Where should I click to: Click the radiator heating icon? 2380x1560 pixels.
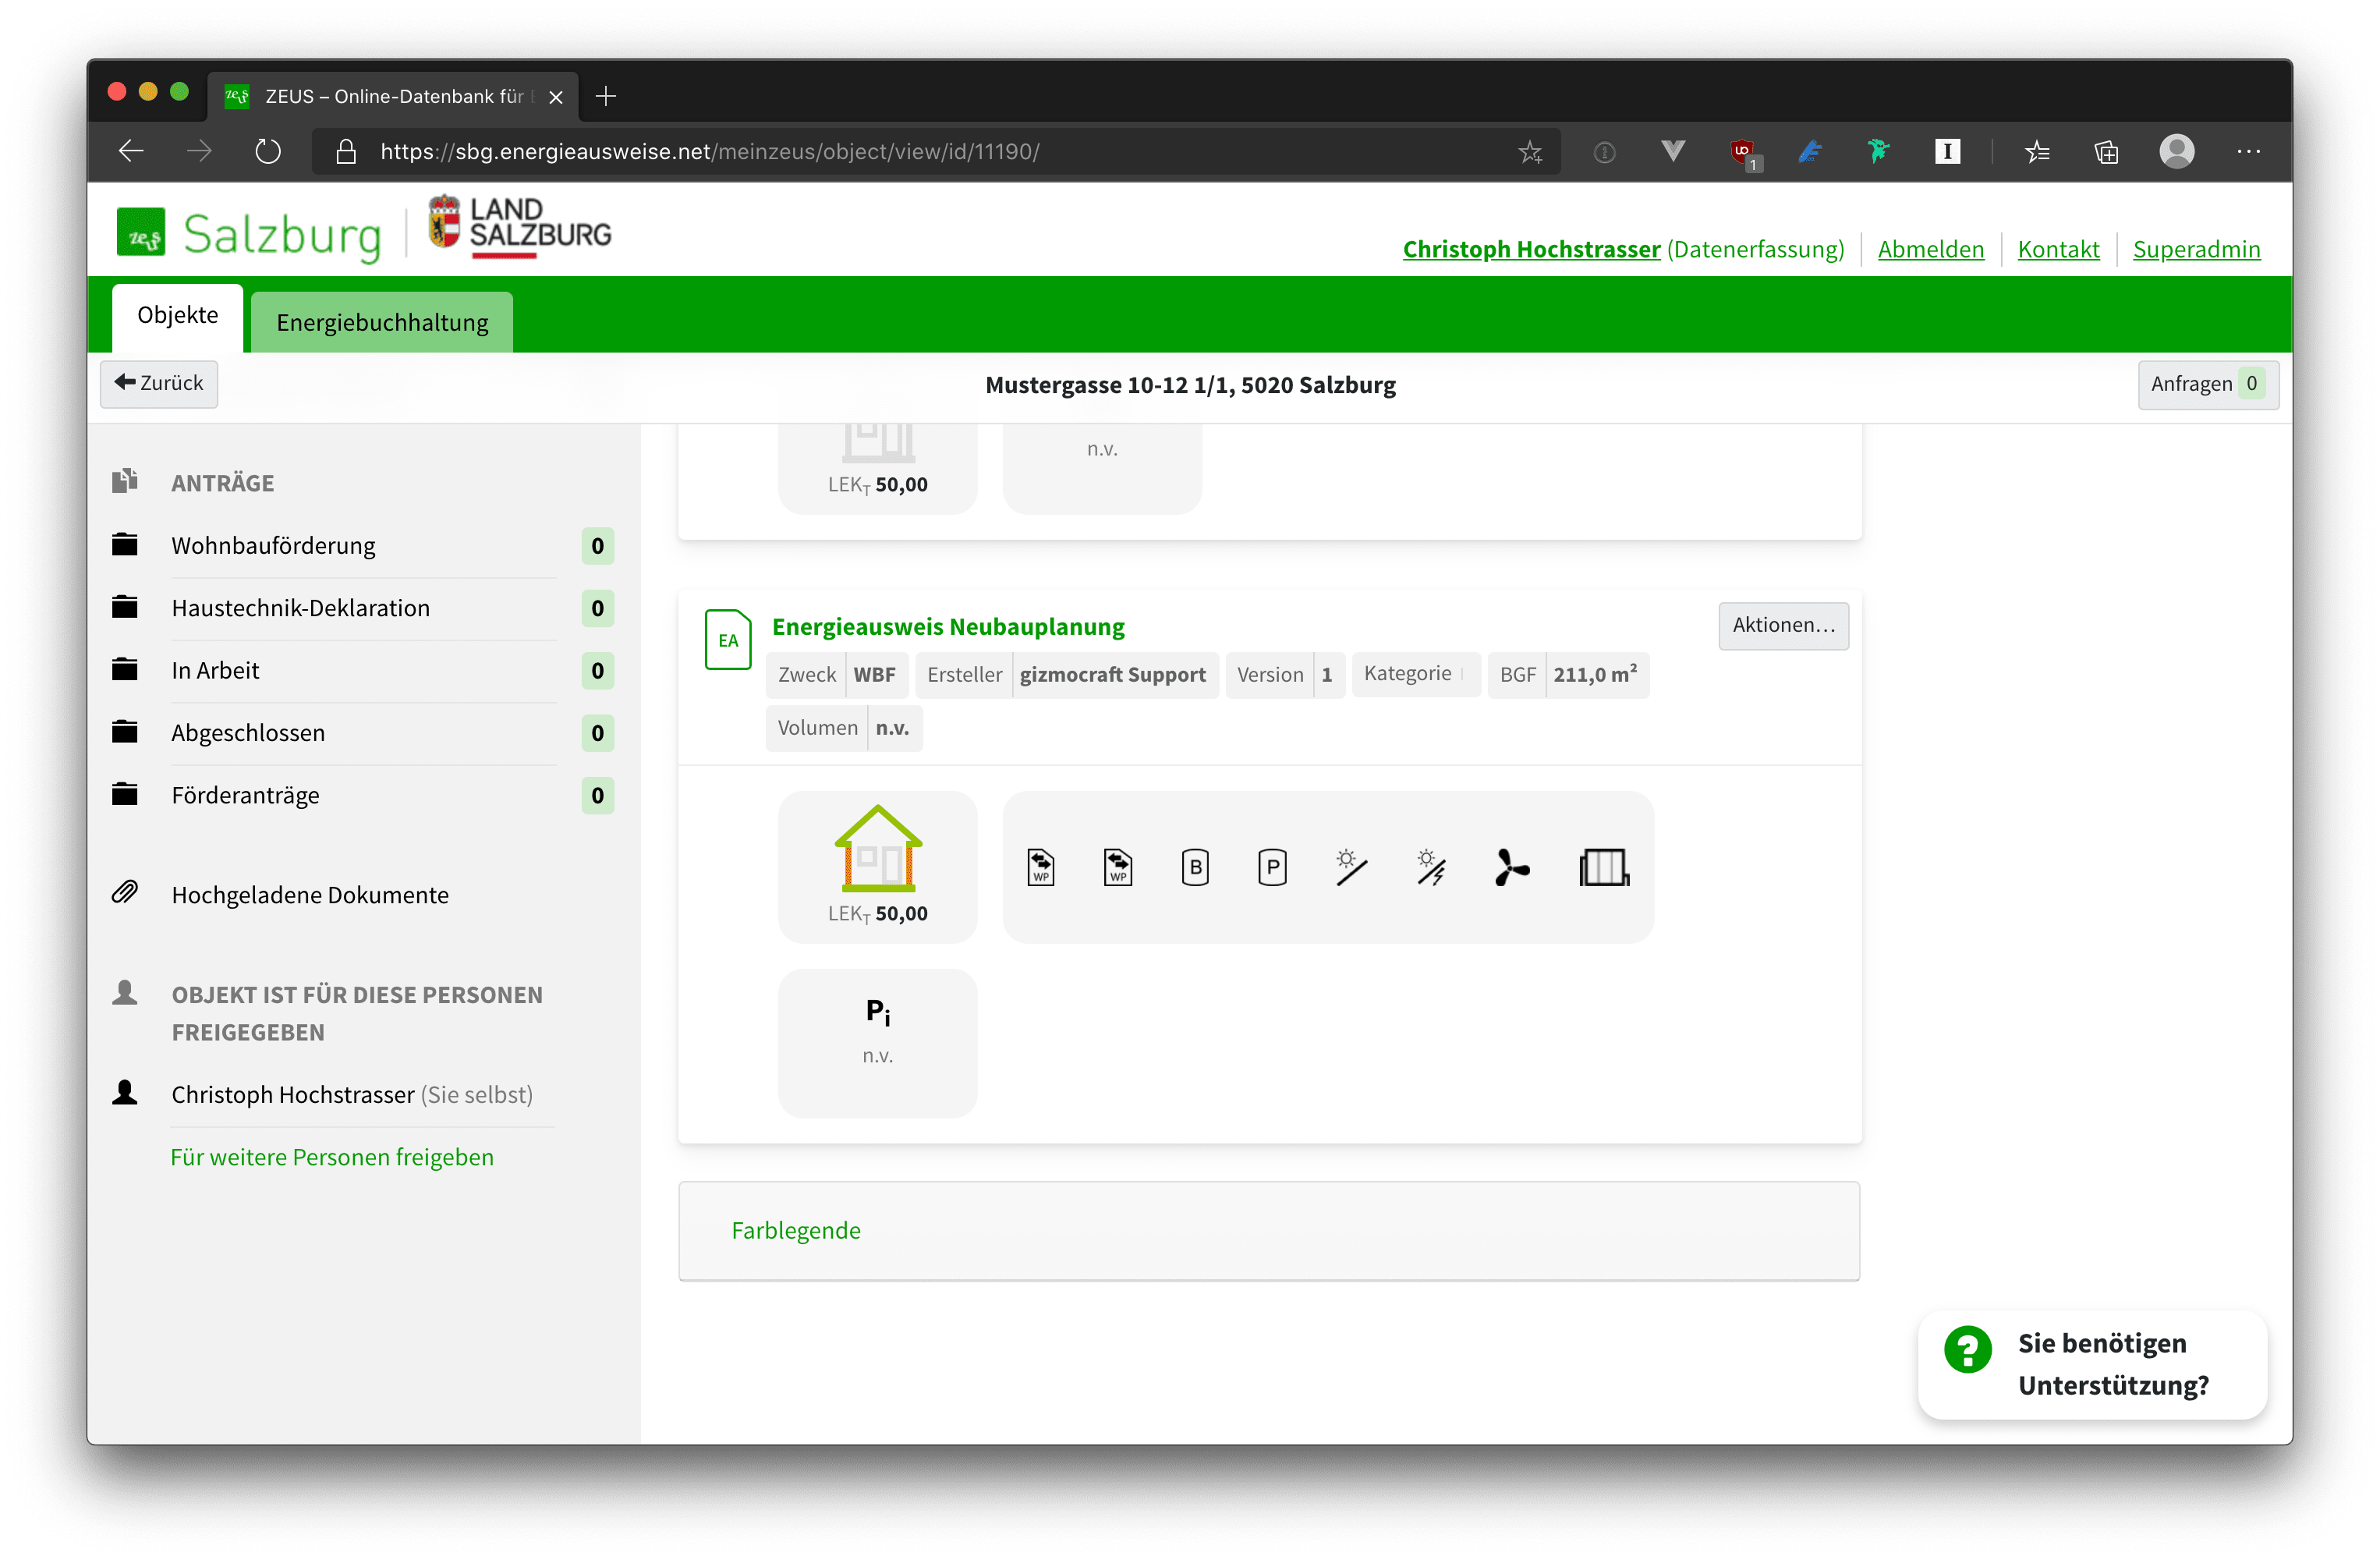tap(1604, 867)
